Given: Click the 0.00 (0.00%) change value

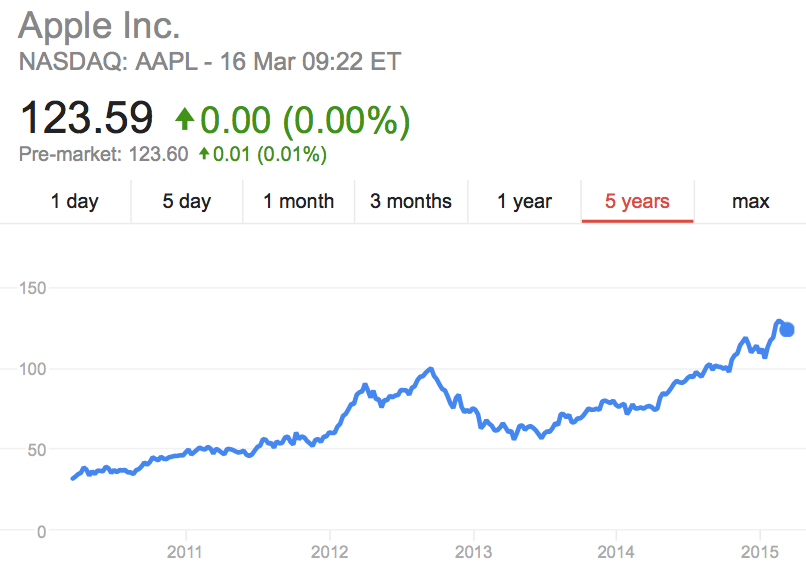Looking at the screenshot, I should 305,120.
